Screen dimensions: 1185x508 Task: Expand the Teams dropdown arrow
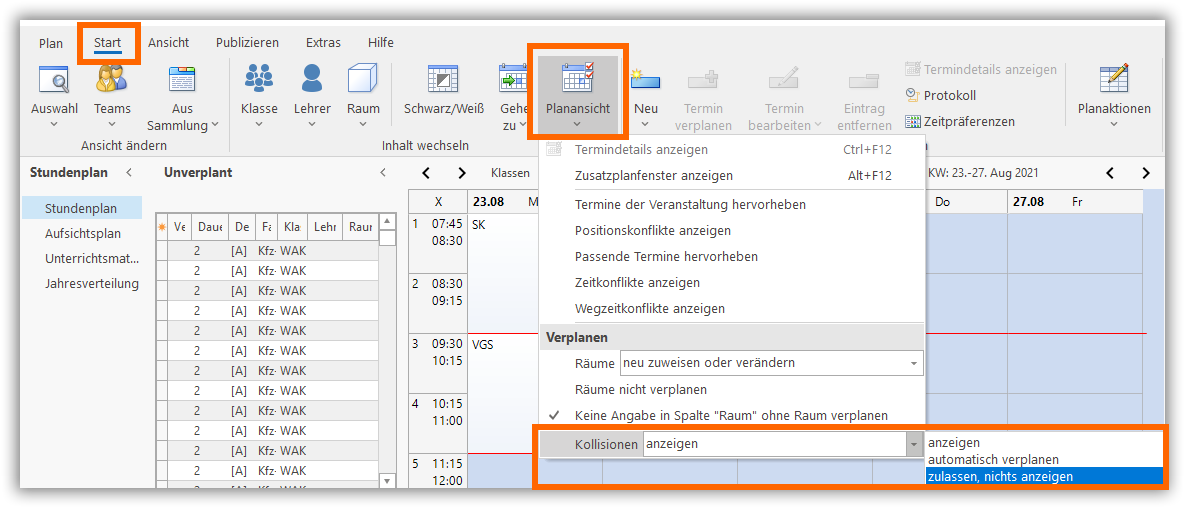pyautogui.click(x=112, y=125)
